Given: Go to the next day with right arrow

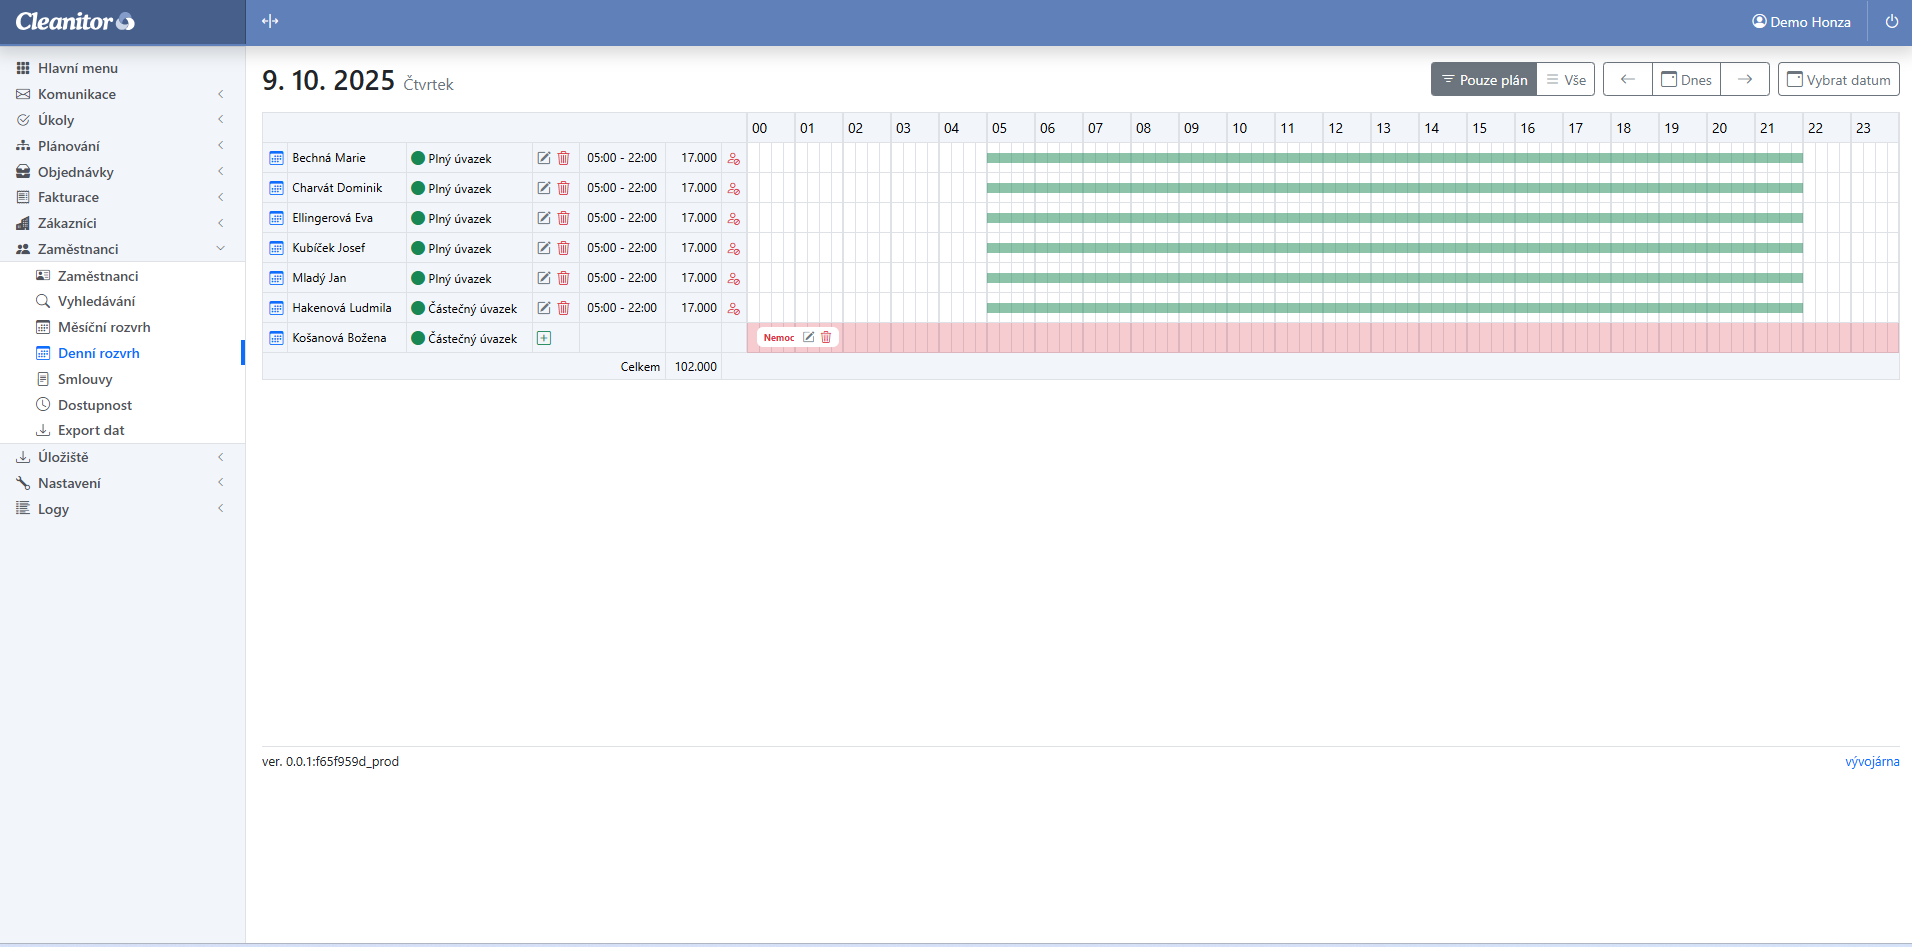Looking at the screenshot, I should click(x=1745, y=80).
